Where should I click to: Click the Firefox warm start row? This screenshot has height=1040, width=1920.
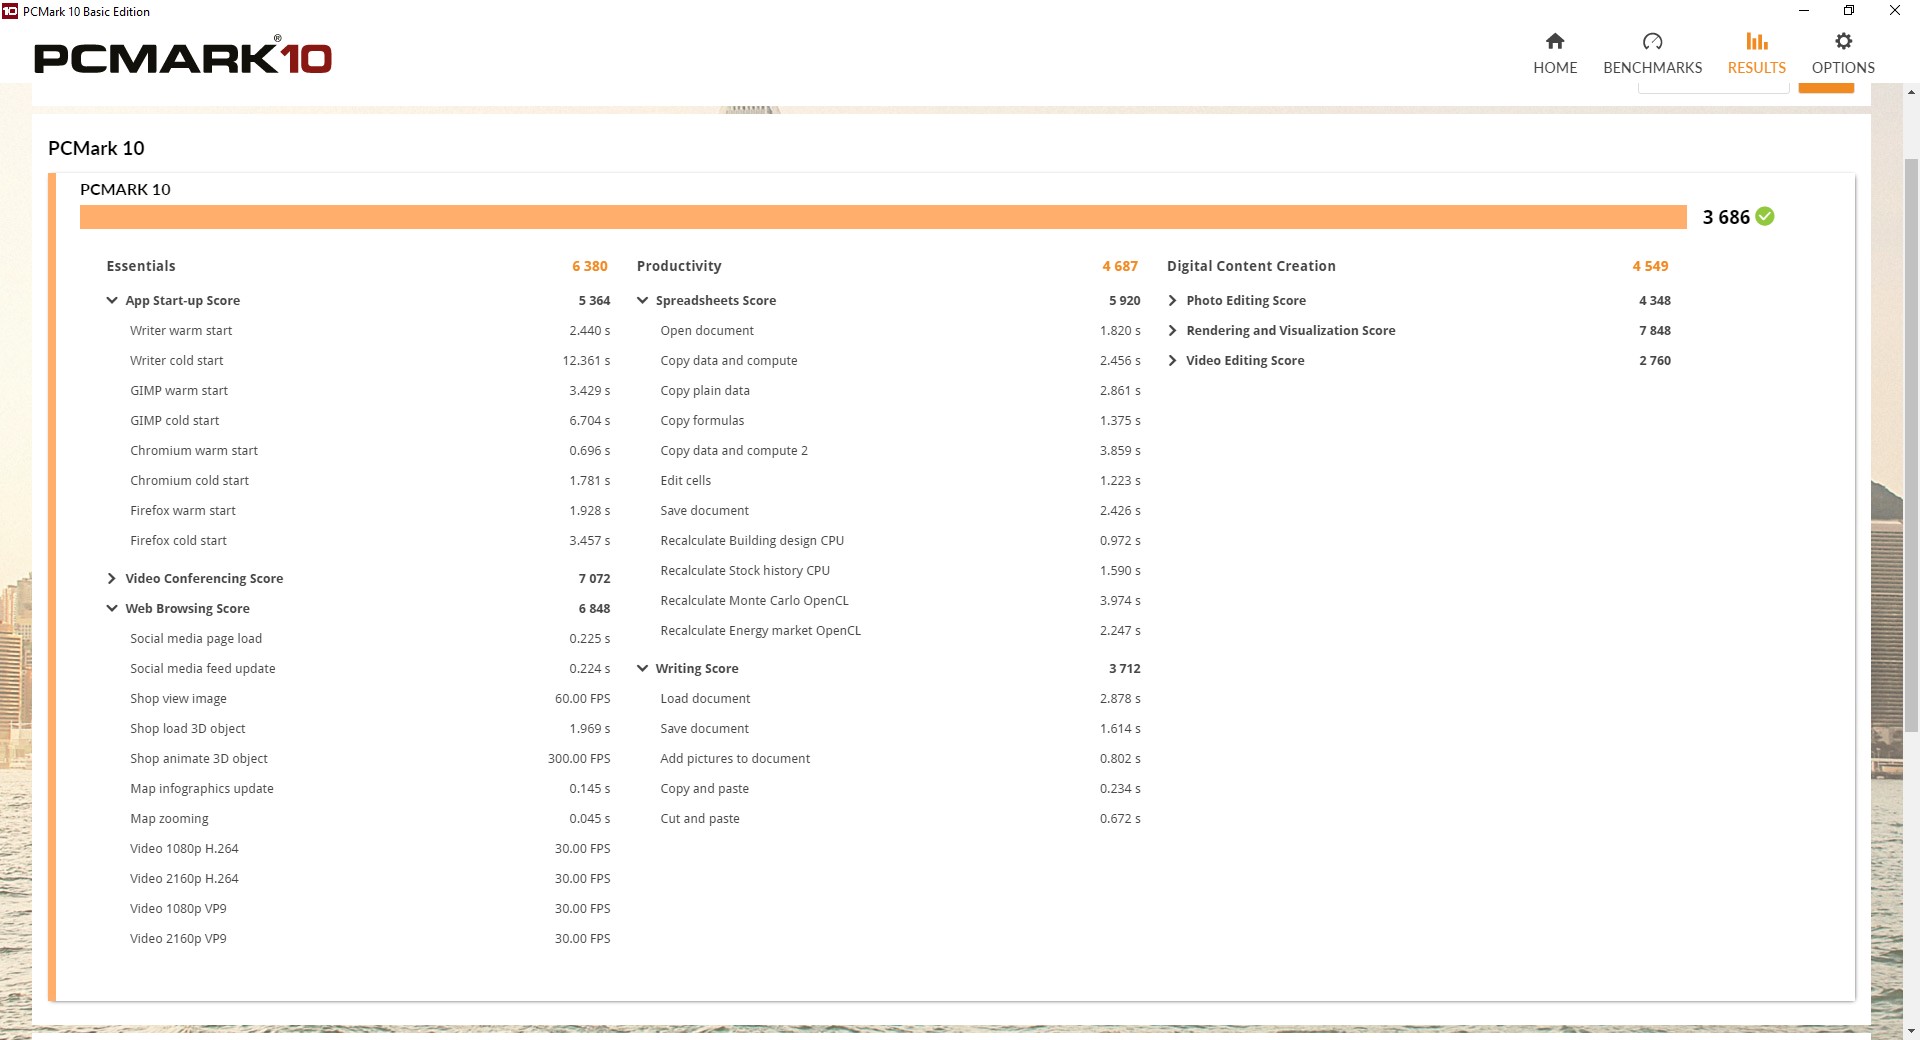pos(369,510)
